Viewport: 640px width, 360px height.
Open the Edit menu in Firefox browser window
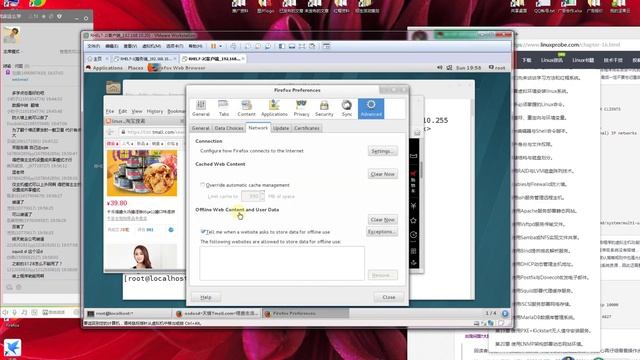point(122,111)
